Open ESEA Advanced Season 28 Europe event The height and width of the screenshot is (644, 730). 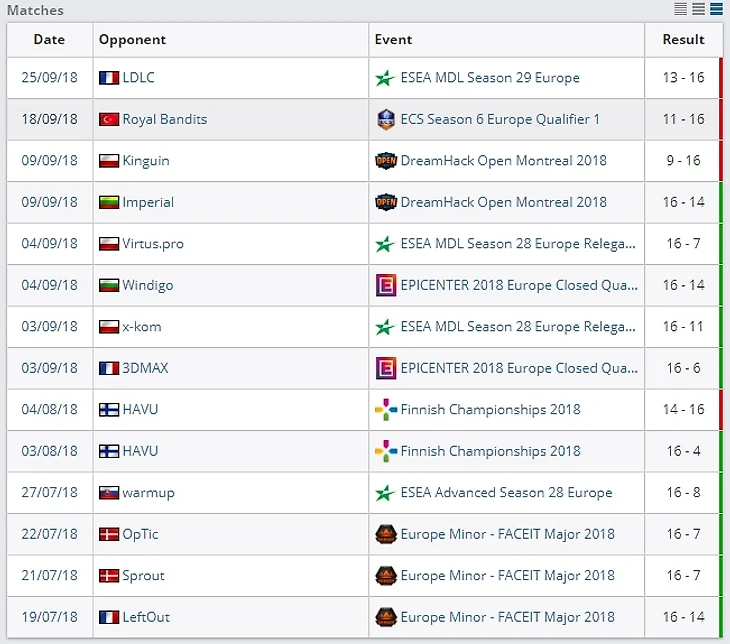coord(506,493)
